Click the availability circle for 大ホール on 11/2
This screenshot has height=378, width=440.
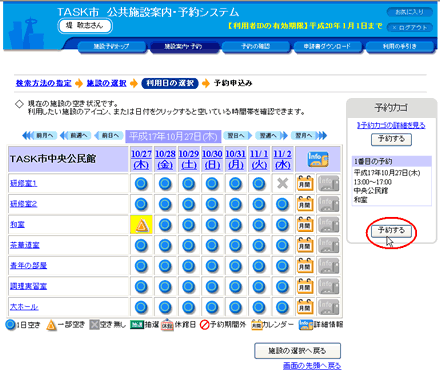pos(282,307)
